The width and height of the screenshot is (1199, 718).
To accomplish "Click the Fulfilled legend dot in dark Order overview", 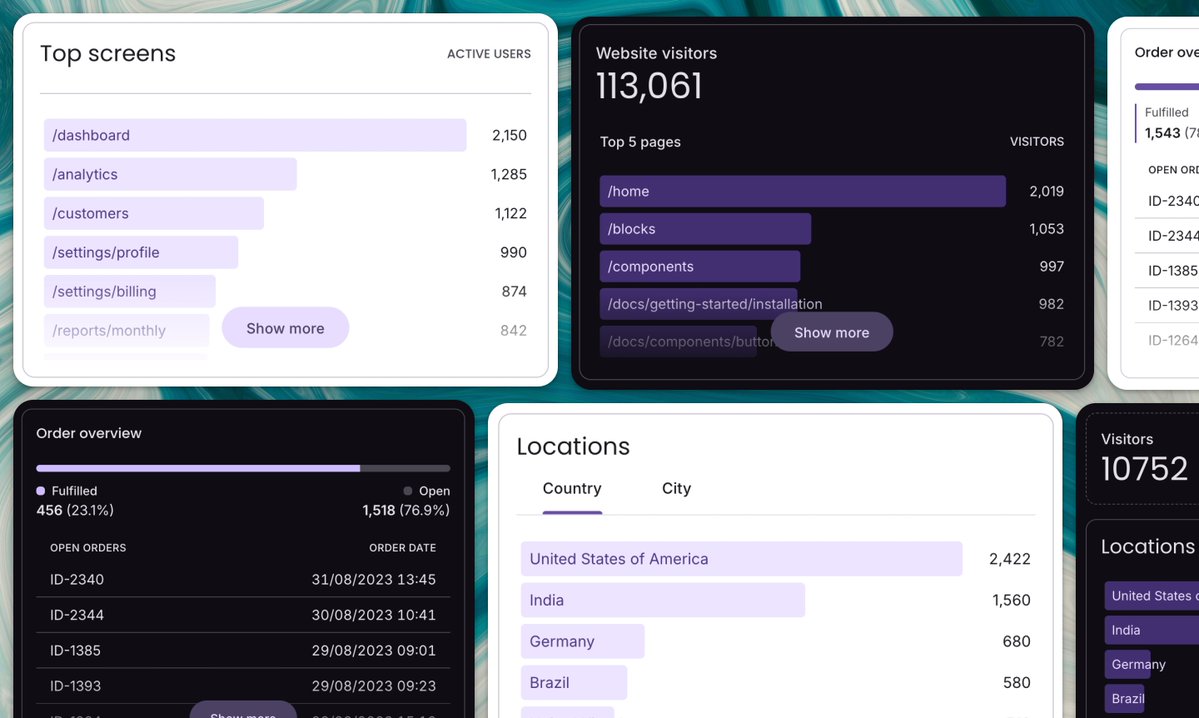I will 41,491.
